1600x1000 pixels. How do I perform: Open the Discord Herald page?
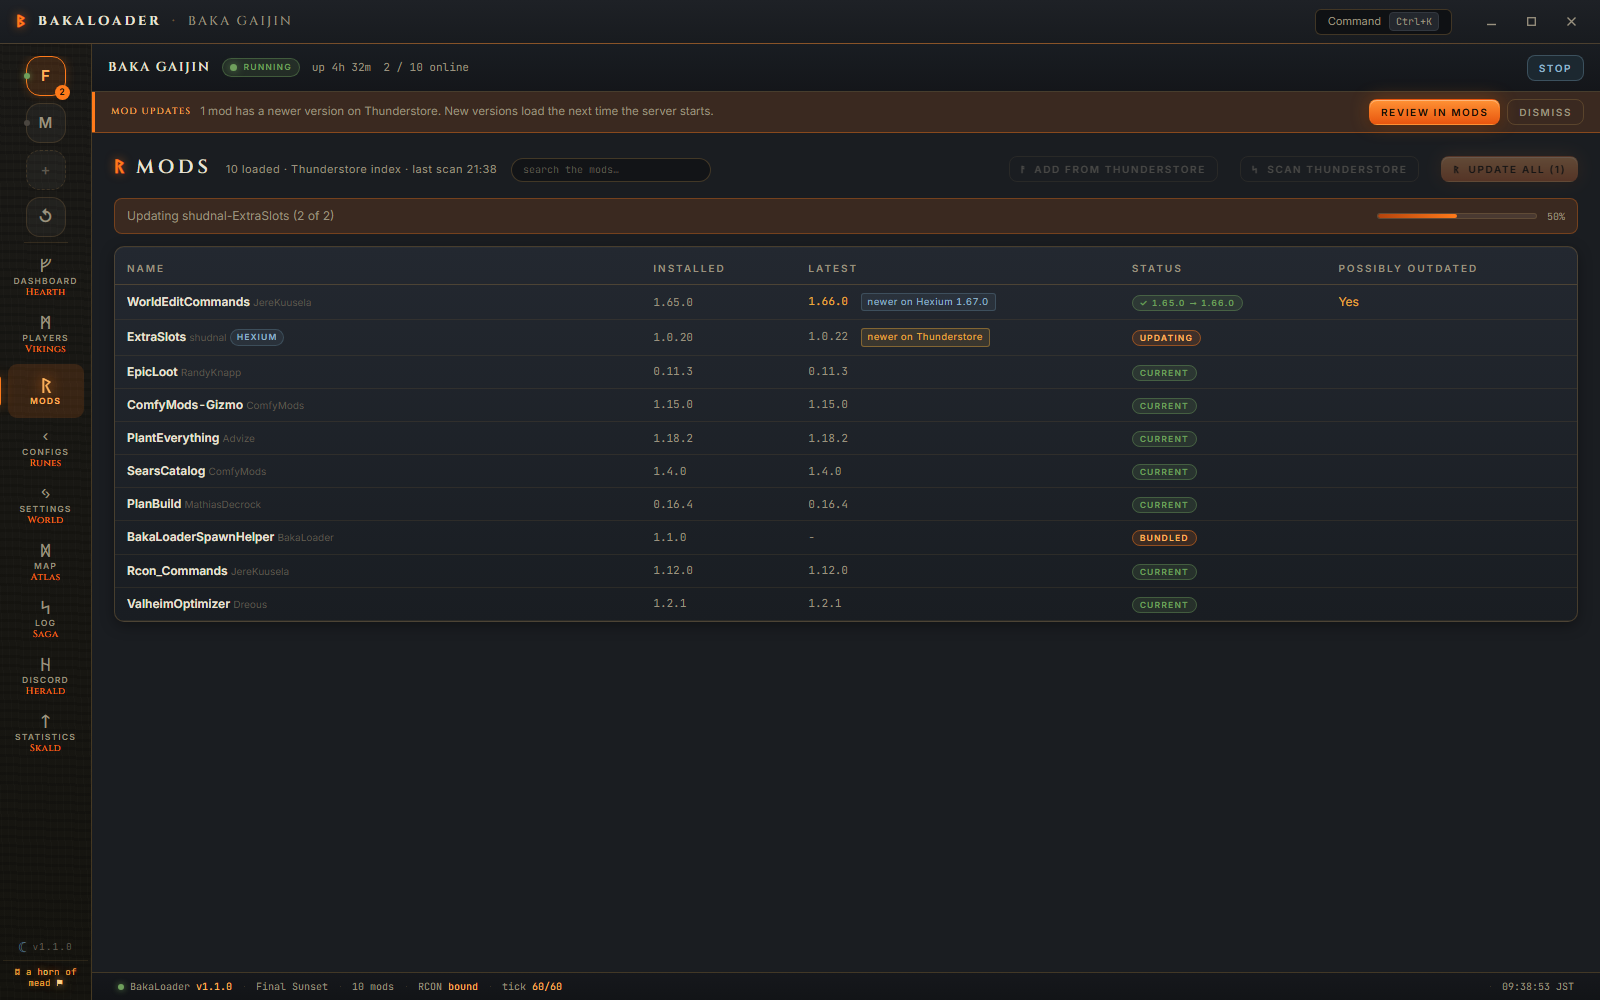click(x=45, y=677)
